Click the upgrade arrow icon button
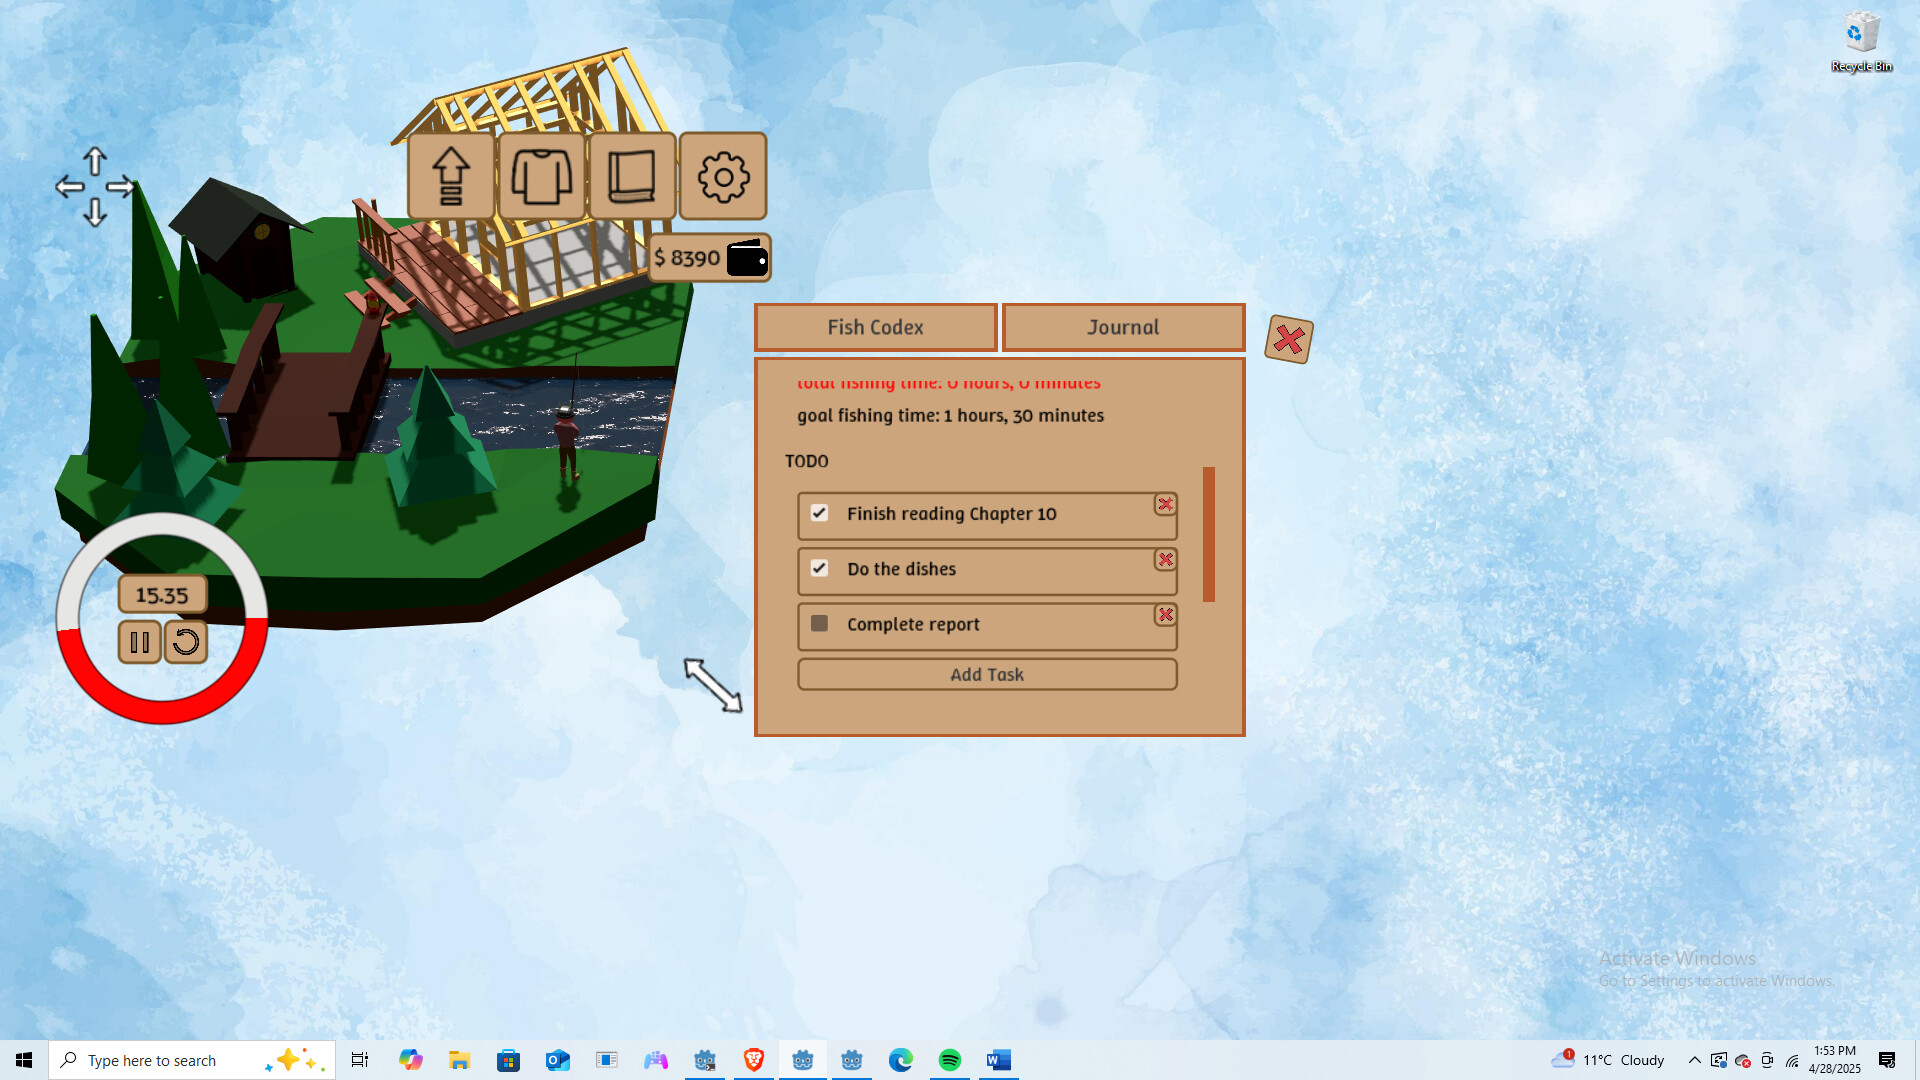 [451, 176]
